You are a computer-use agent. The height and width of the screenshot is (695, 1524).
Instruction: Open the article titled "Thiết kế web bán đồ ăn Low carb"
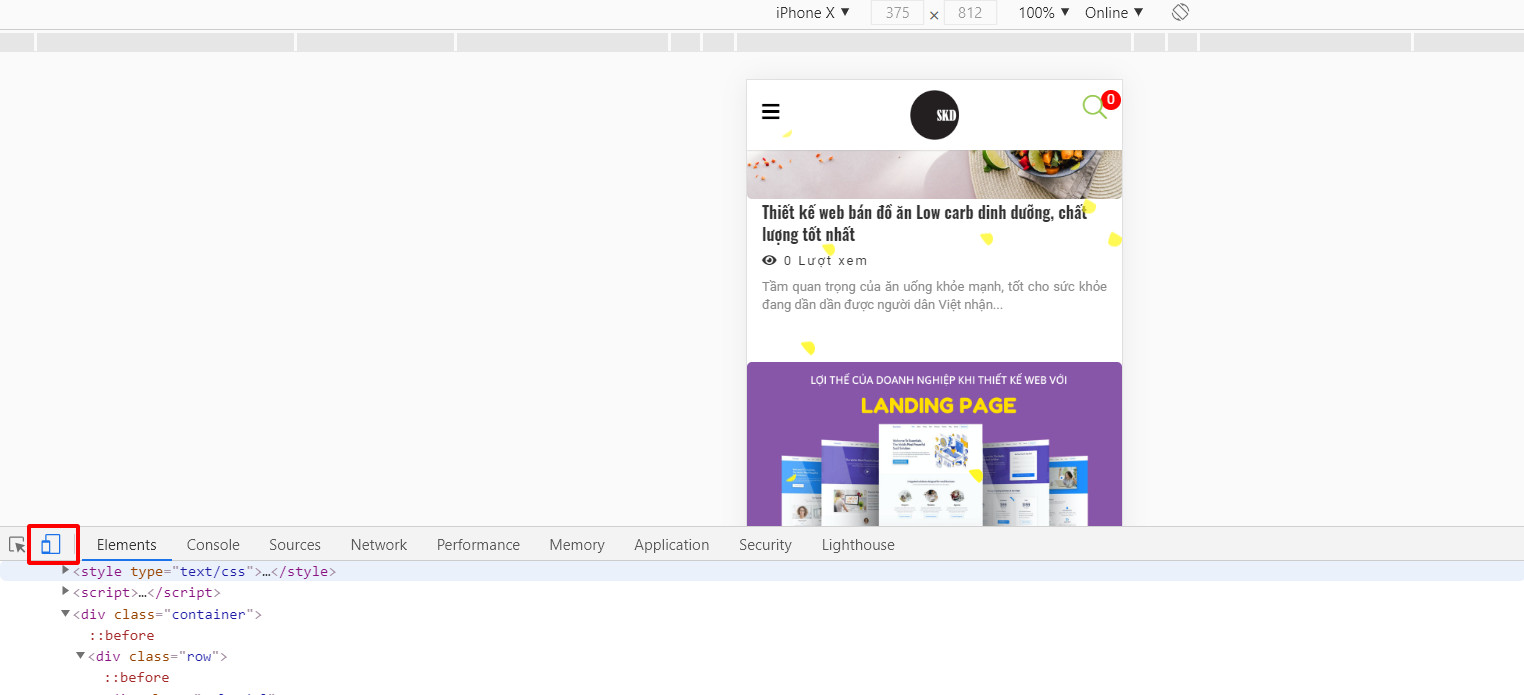pos(924,223)
